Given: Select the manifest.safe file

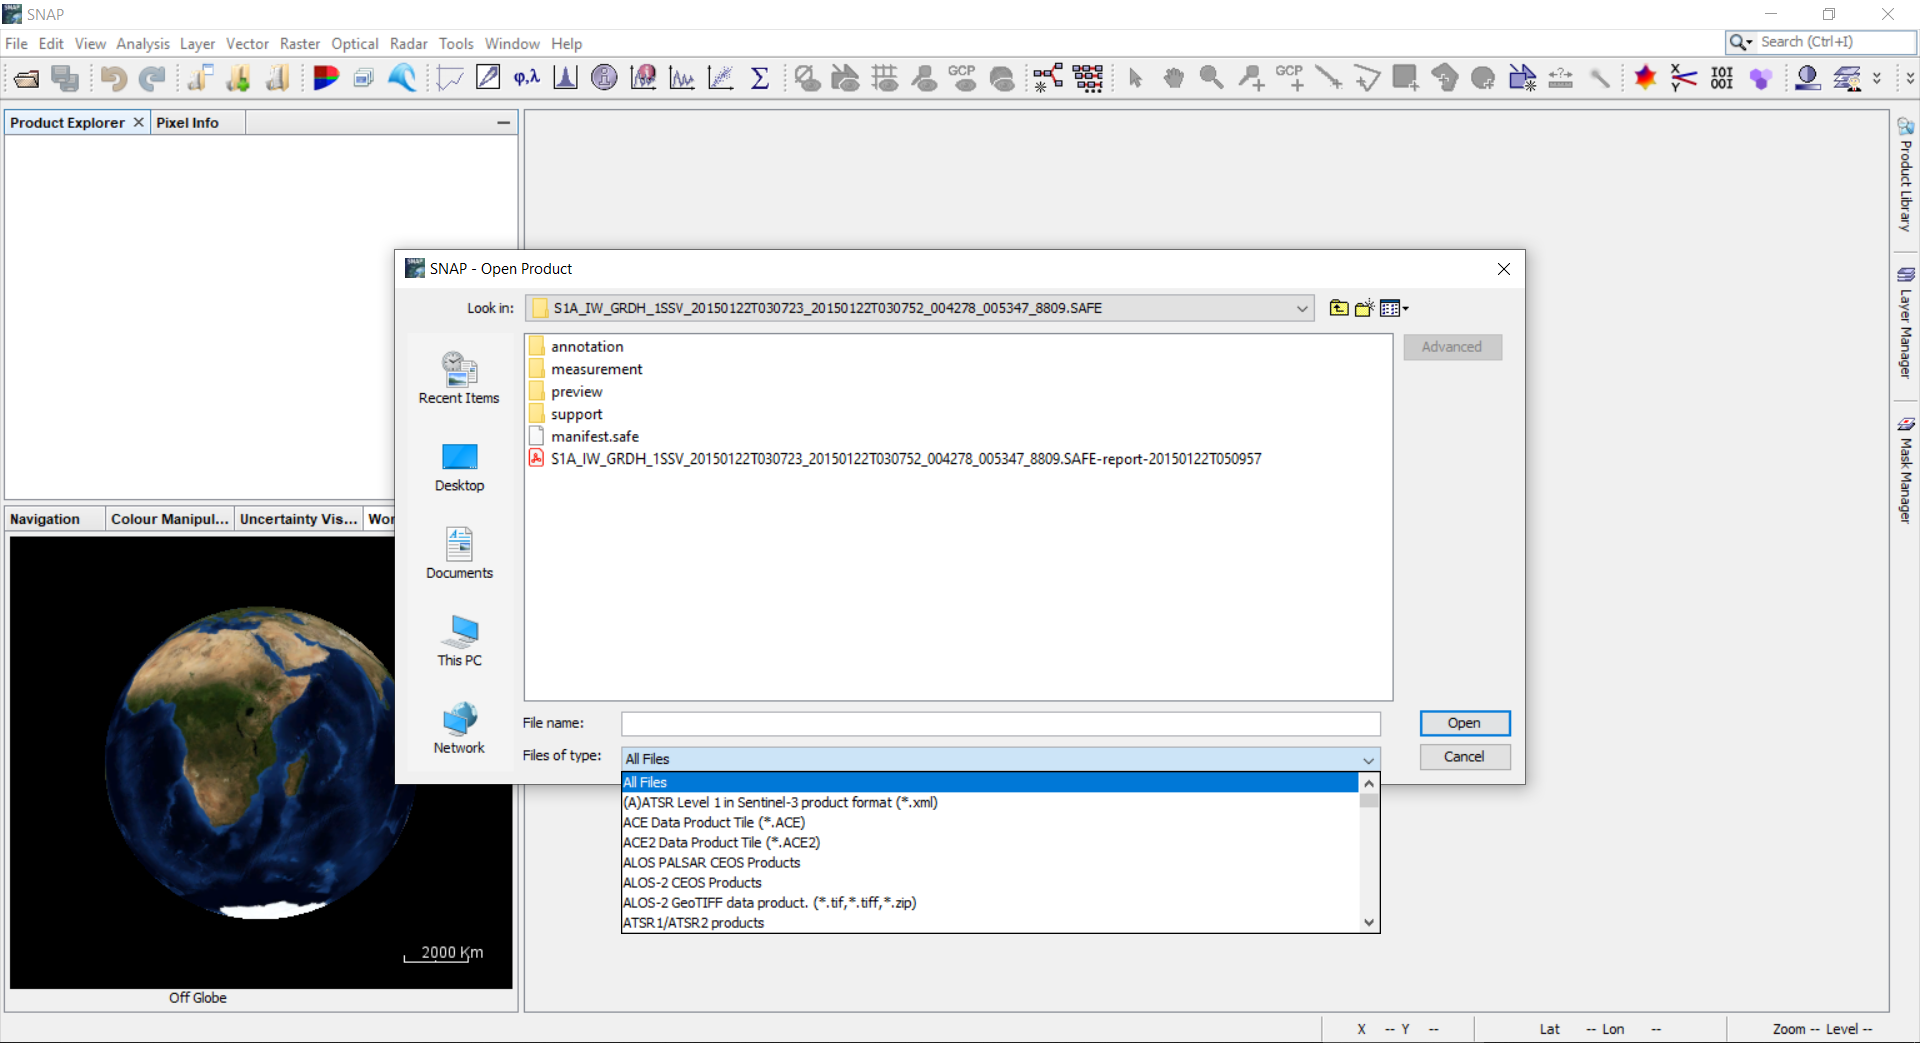Looking at the screenshot, I should [584, 437].
